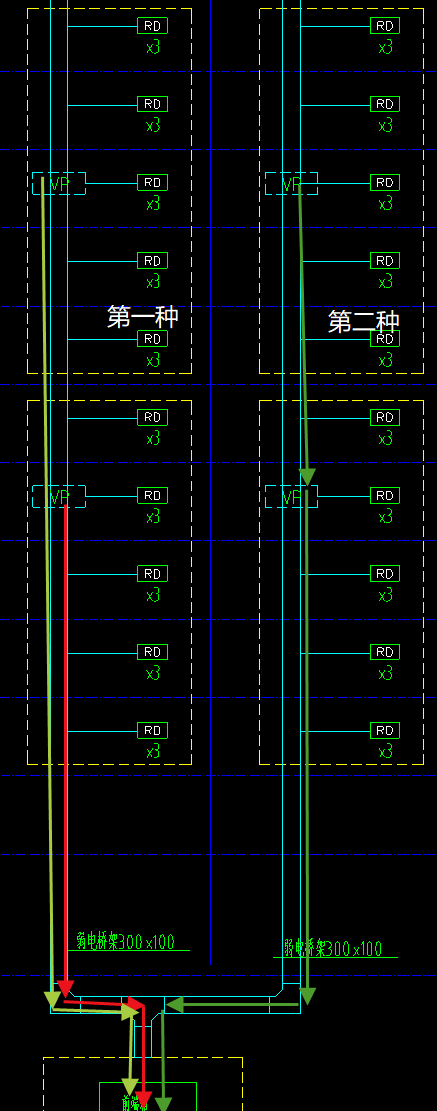Select 弱电桥架300x100 label under 第二种 scheme
Image resolution: width=437 pixels, height=1111 pixels.
click(x=333, y=949)
